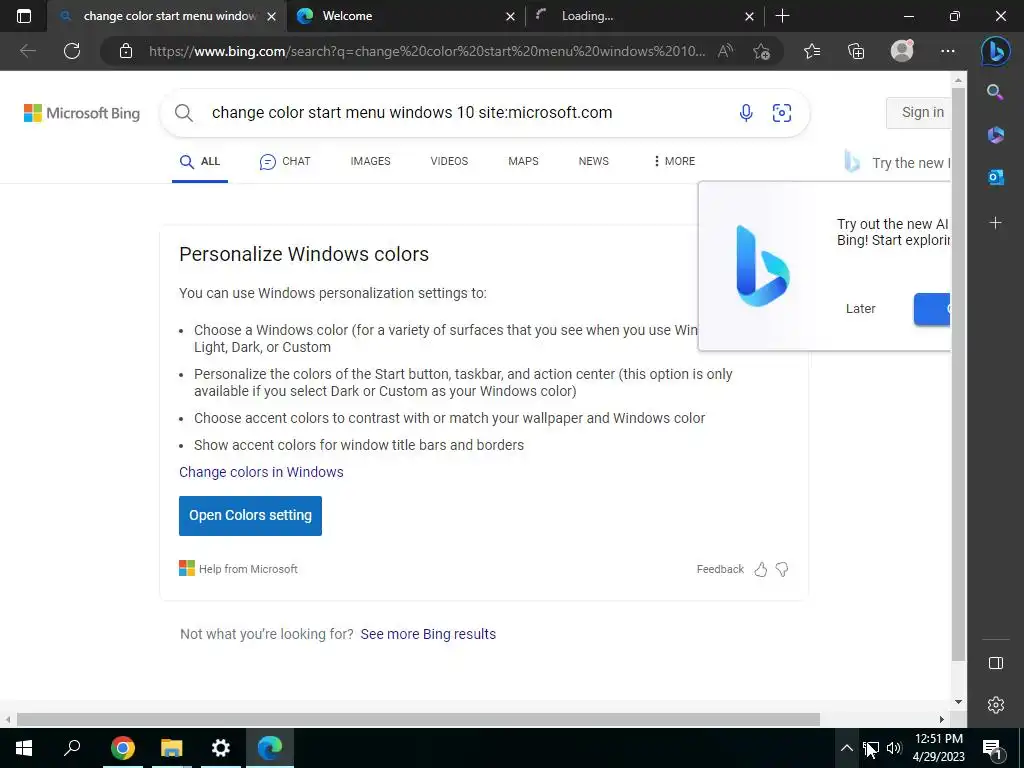The image size is (1024, 768).
Task: Switch to NEWS results
Action: [x=594, y=161]
